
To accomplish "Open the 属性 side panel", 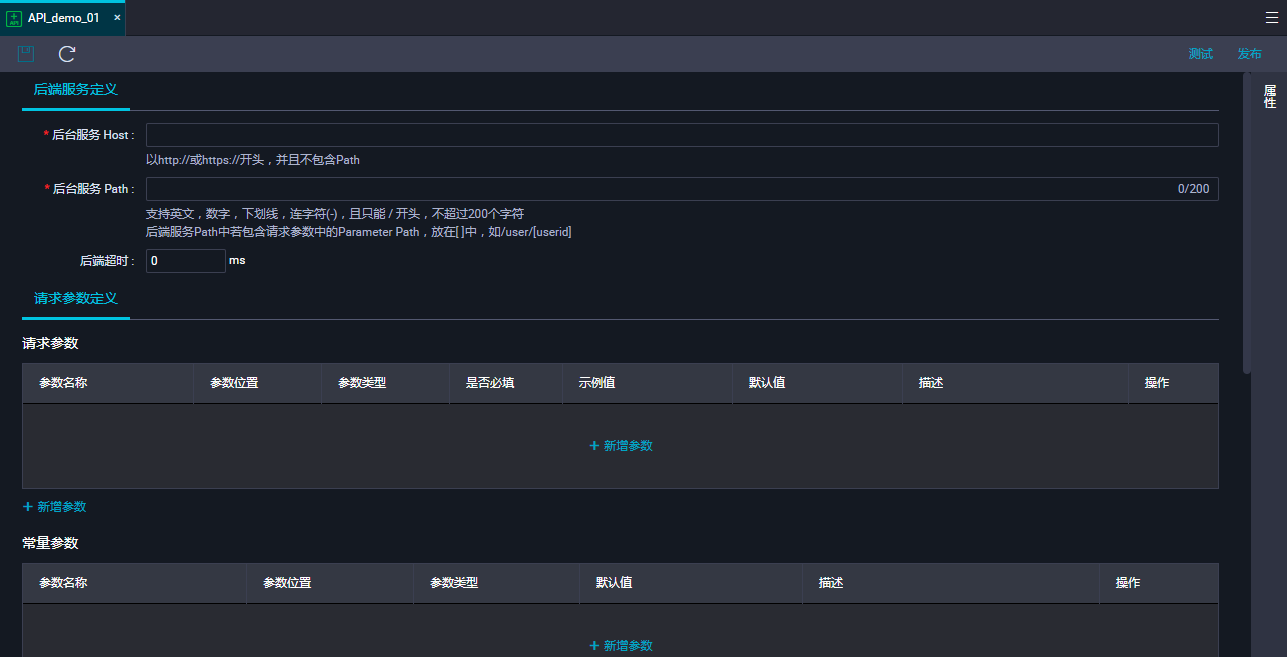I will click(1270, 96).
